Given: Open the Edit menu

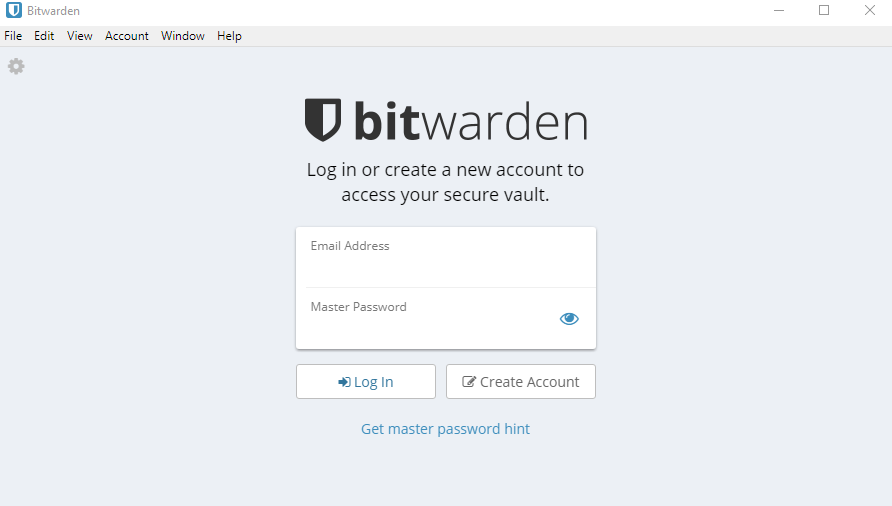Looking at the screenshot, I should click(x=44, y=36).
